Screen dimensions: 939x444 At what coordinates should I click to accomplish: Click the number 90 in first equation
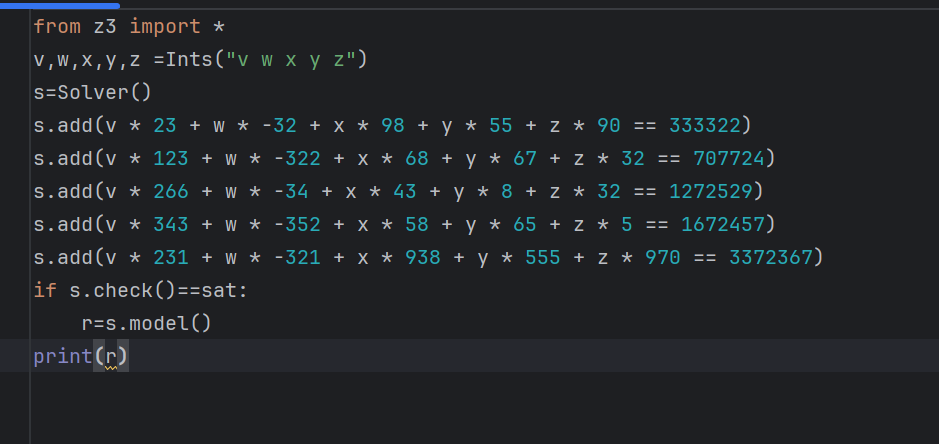tap(608, 126)
